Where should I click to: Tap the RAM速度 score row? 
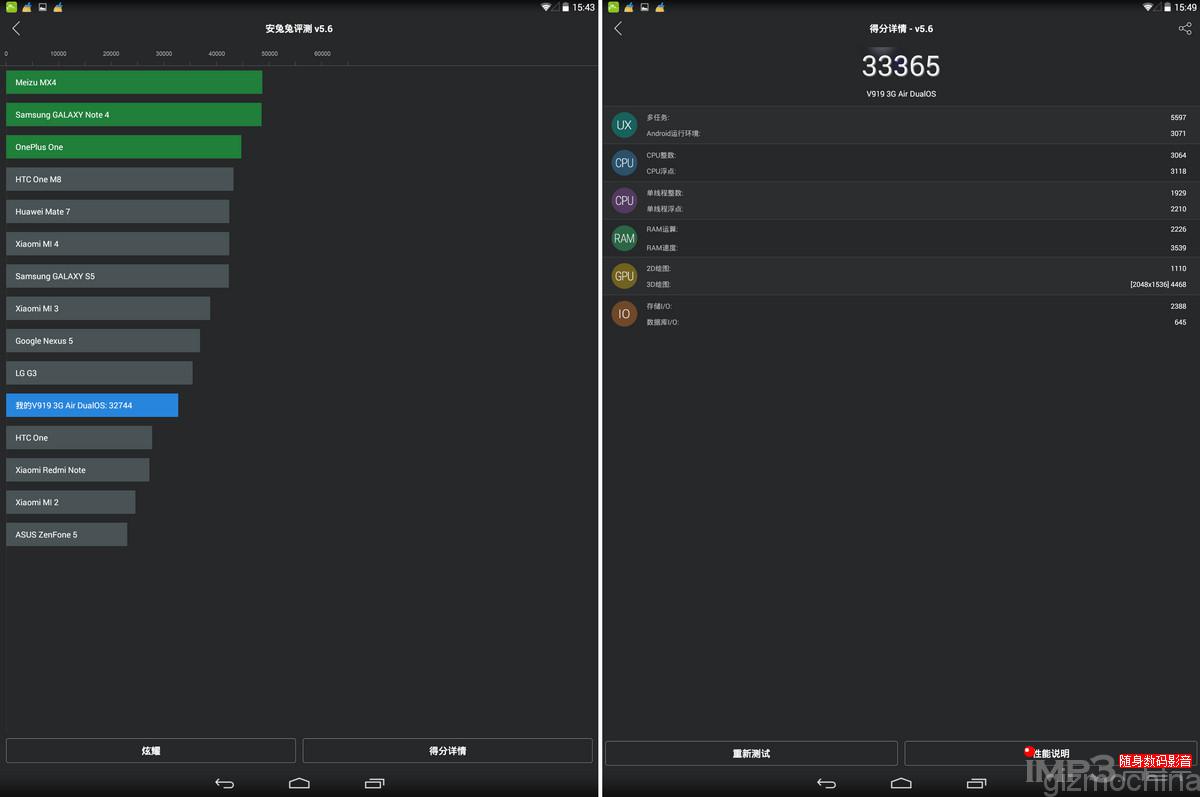(916, 247)
